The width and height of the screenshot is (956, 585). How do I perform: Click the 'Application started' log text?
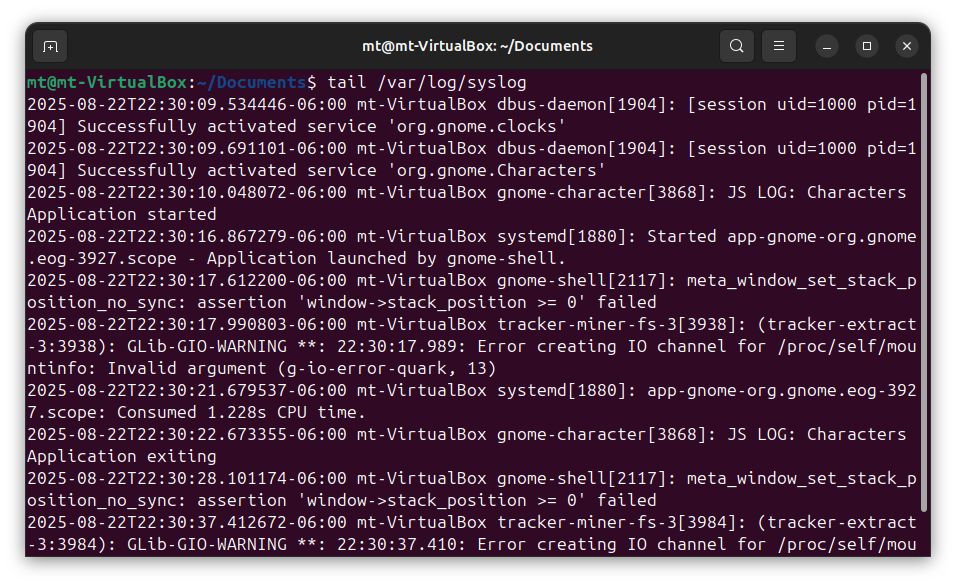point(121,214)
